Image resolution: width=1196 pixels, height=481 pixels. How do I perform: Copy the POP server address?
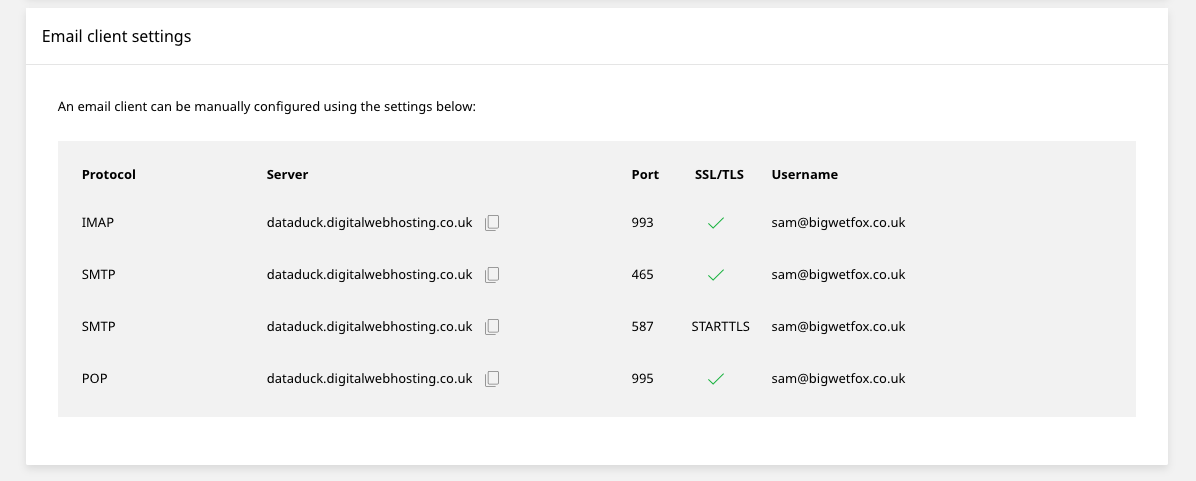492,379
